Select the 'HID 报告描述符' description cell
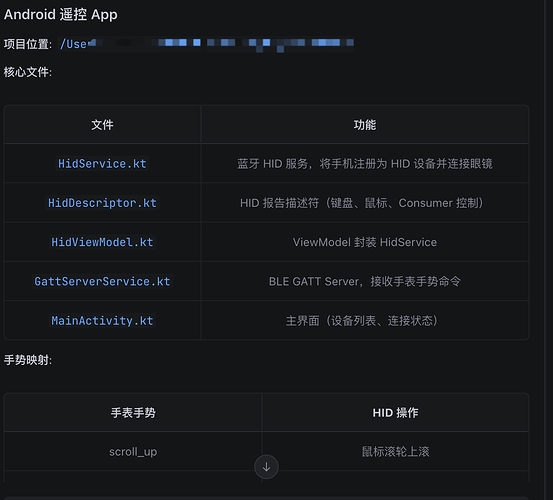Image resolution: width=553 pixels, height=500 pixels. point(365,203)
